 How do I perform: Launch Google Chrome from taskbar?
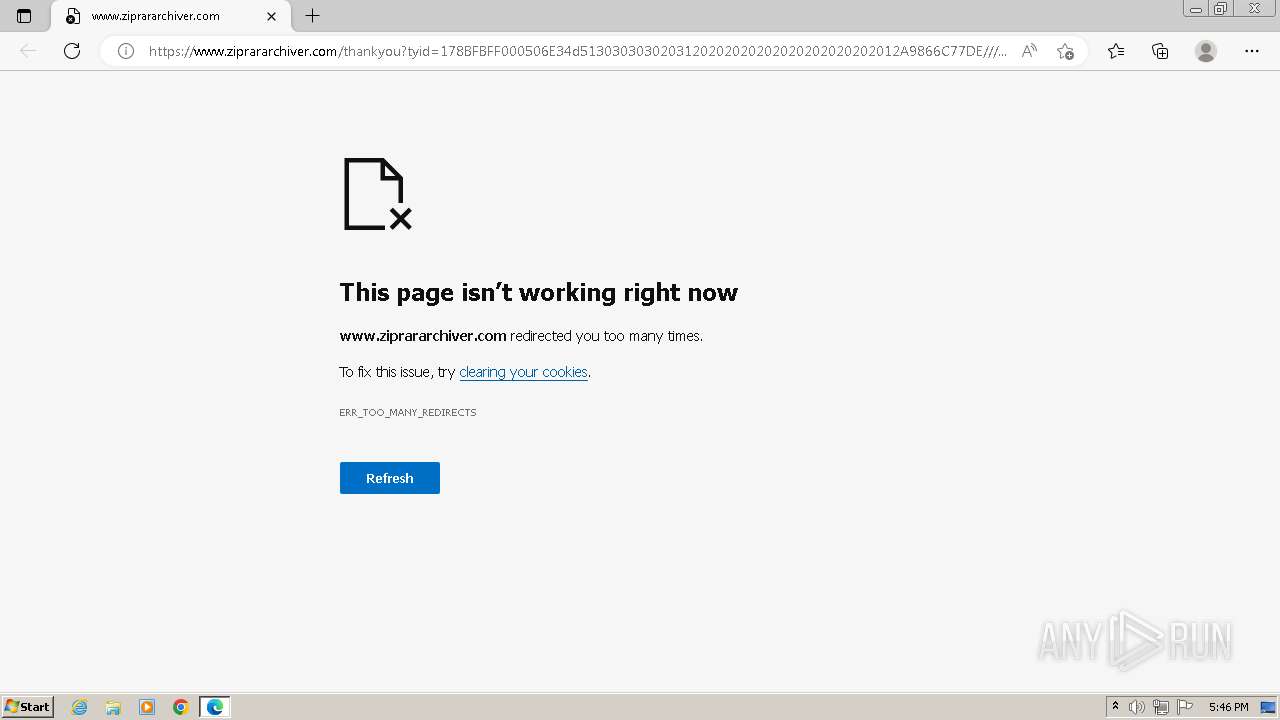(181, 707)
